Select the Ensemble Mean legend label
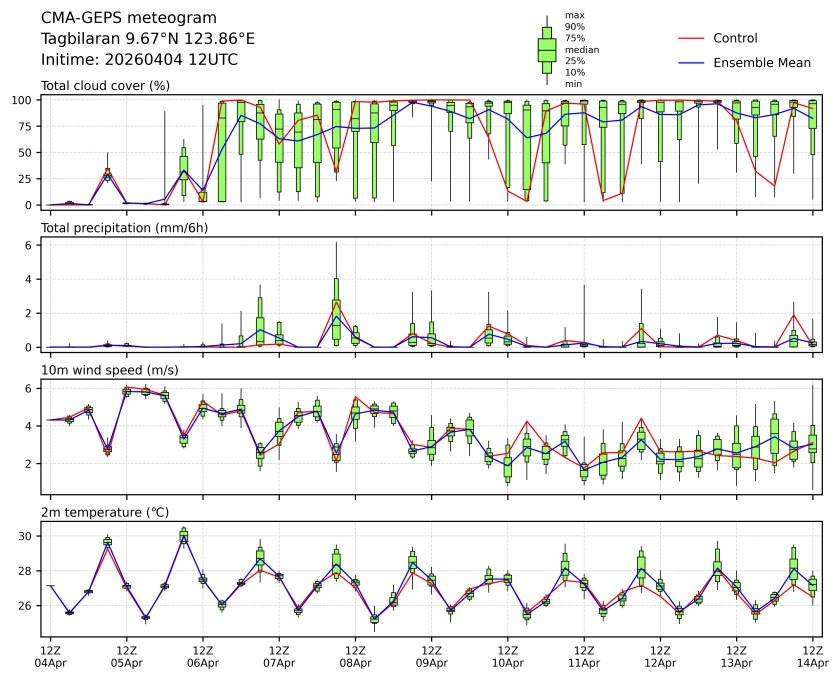This screenshot has width=840, height=680. pyautogui.click(x=761, y=63)
